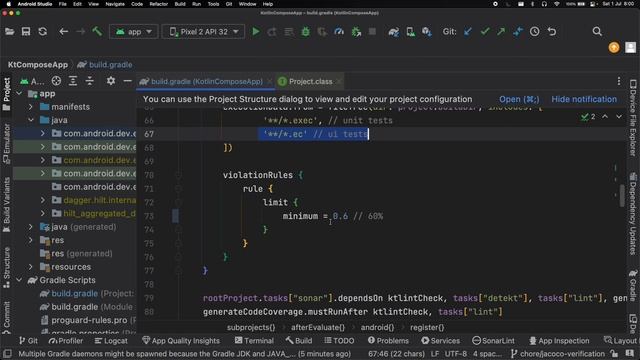Viewport: 640px width, 360px height.
Task: Open the Navigate menu
Action: [115, 4]
